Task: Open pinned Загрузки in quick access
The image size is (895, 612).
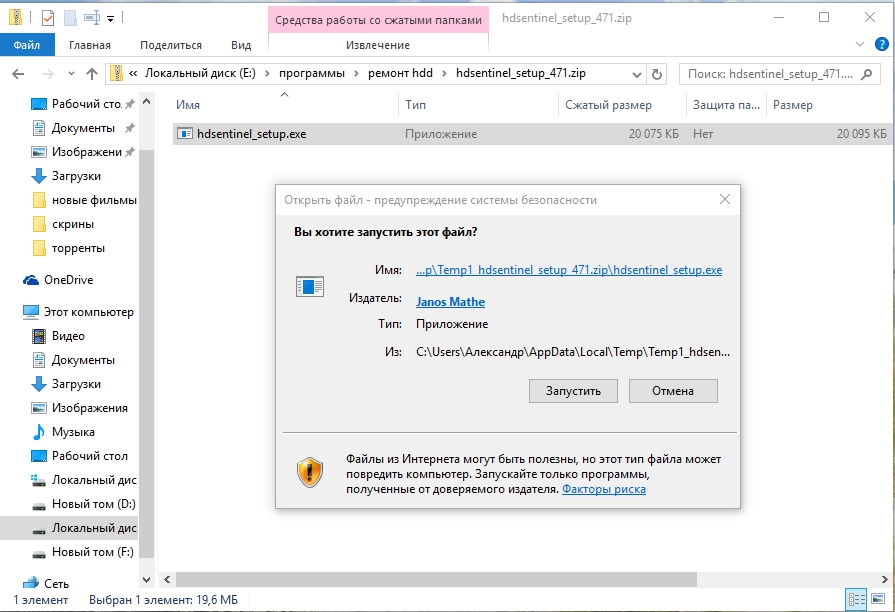Action: point(76,176)
